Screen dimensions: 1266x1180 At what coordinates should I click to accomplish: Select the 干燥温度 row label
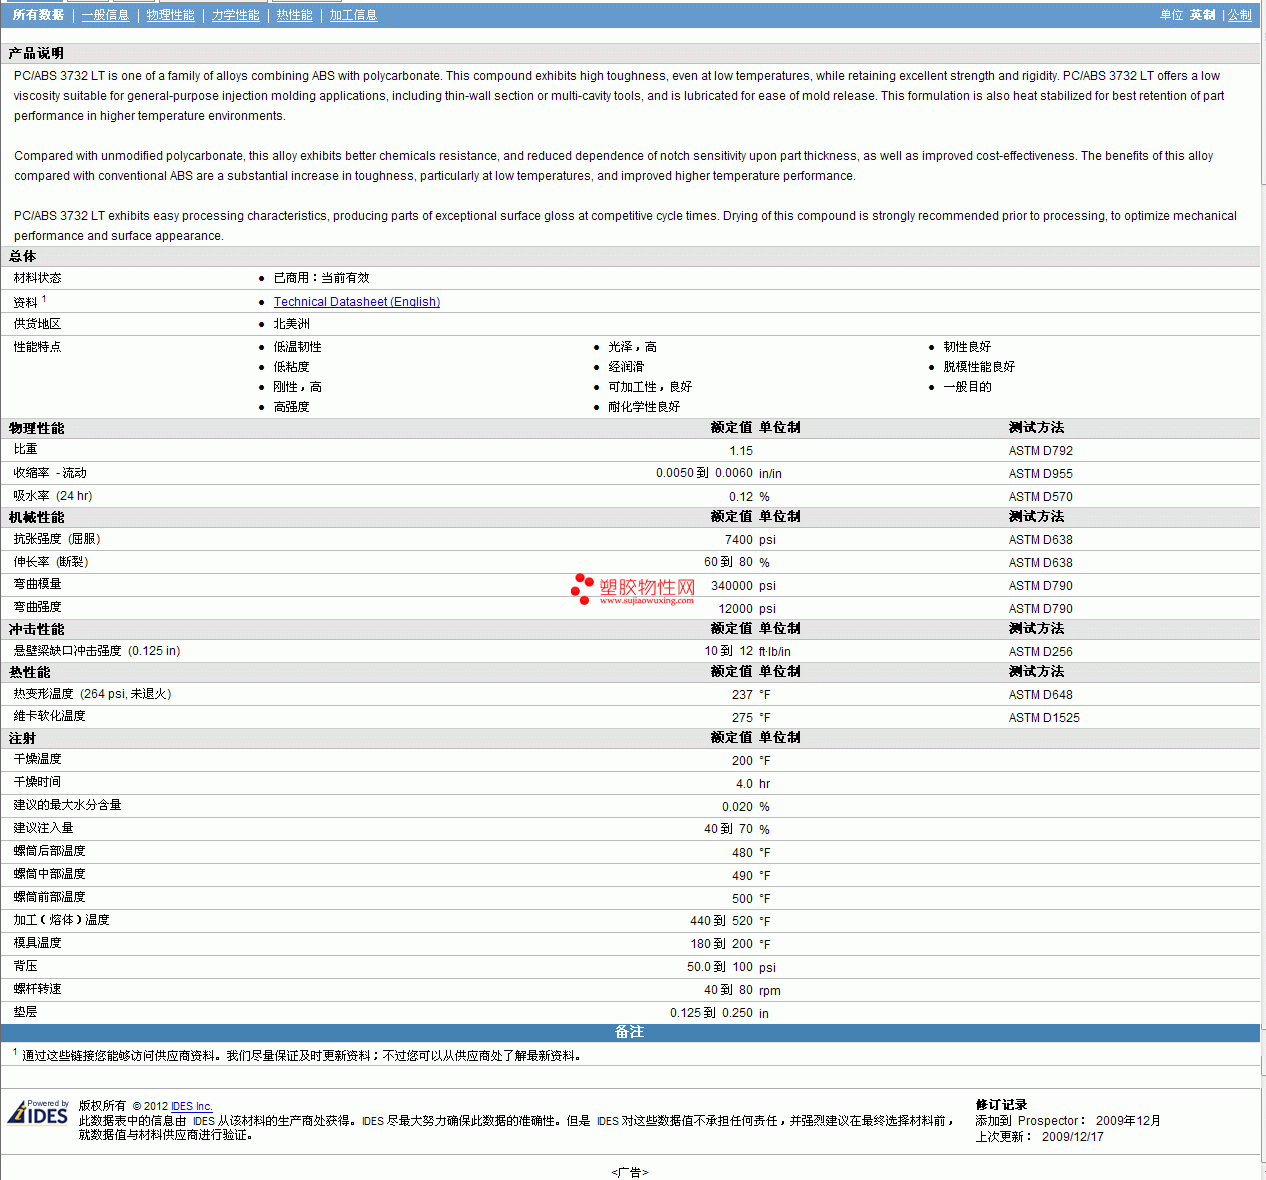[x=38, y=759]
